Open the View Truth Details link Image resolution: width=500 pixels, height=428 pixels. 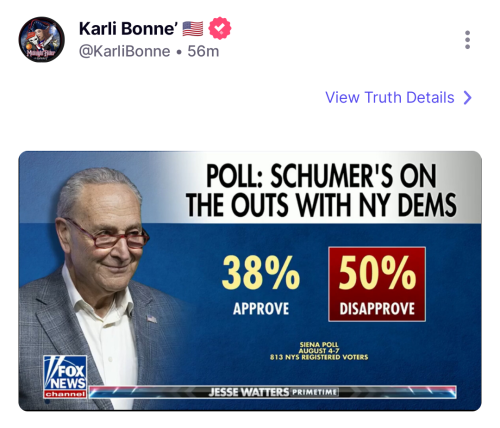pyautogui.click(x=390, y=98)
